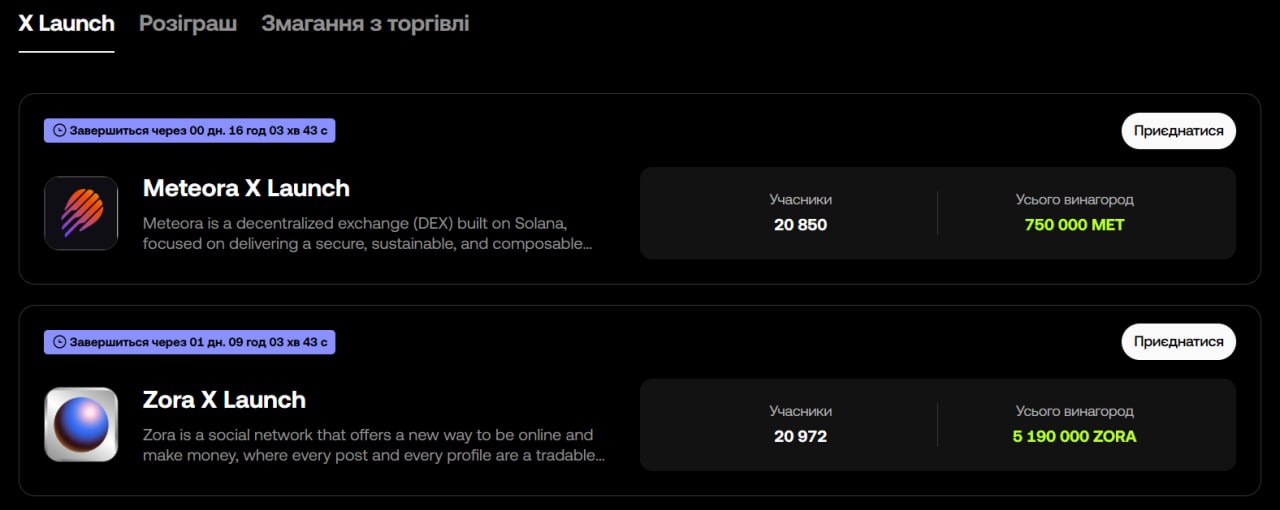This screenshot has height=510, width=1280.
Task: Open the Meteora project logo icon
Action: [81, 213]
